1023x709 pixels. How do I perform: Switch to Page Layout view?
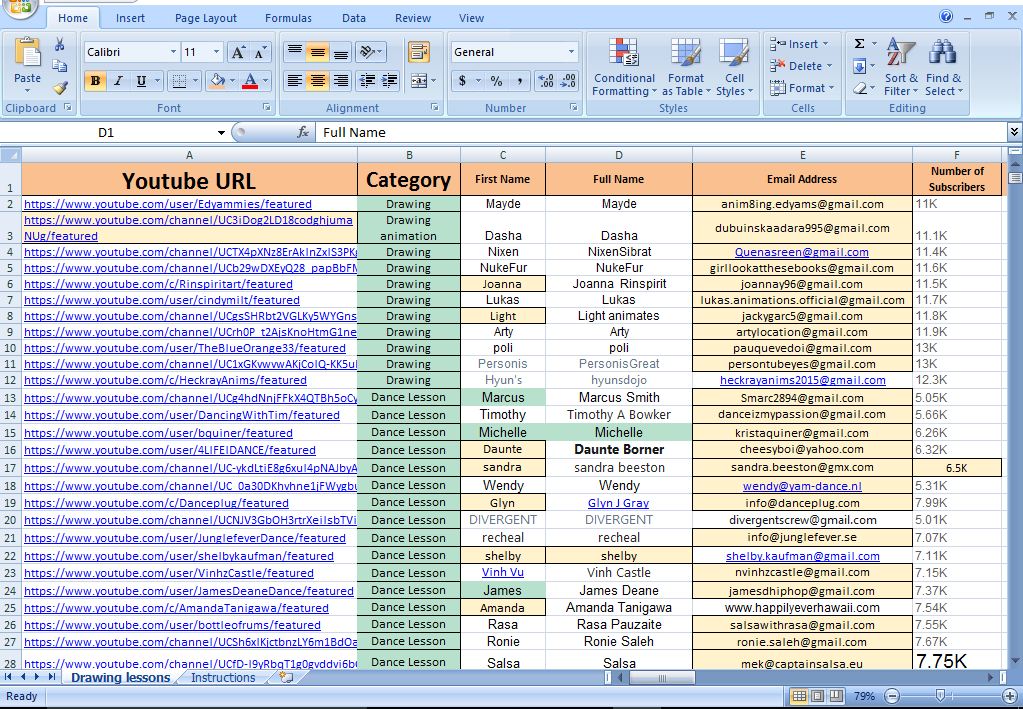click(817, 696)
